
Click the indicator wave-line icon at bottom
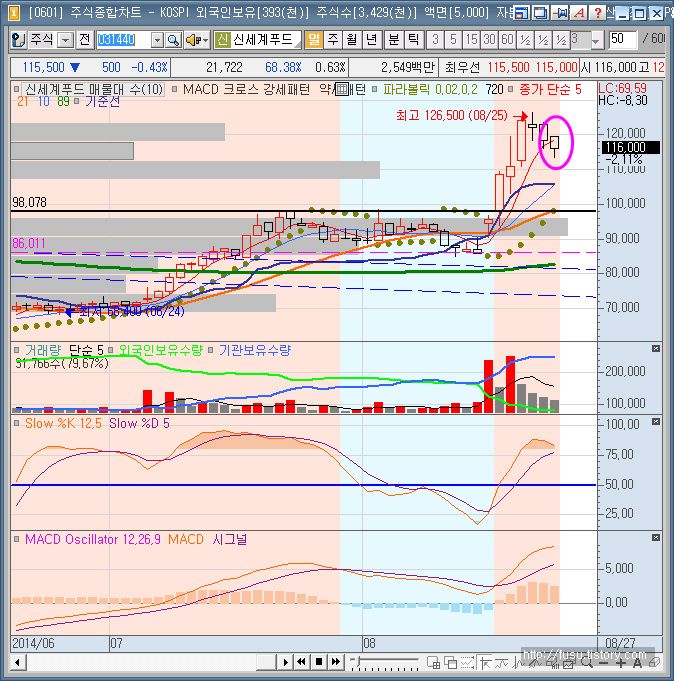coord(502,662)
